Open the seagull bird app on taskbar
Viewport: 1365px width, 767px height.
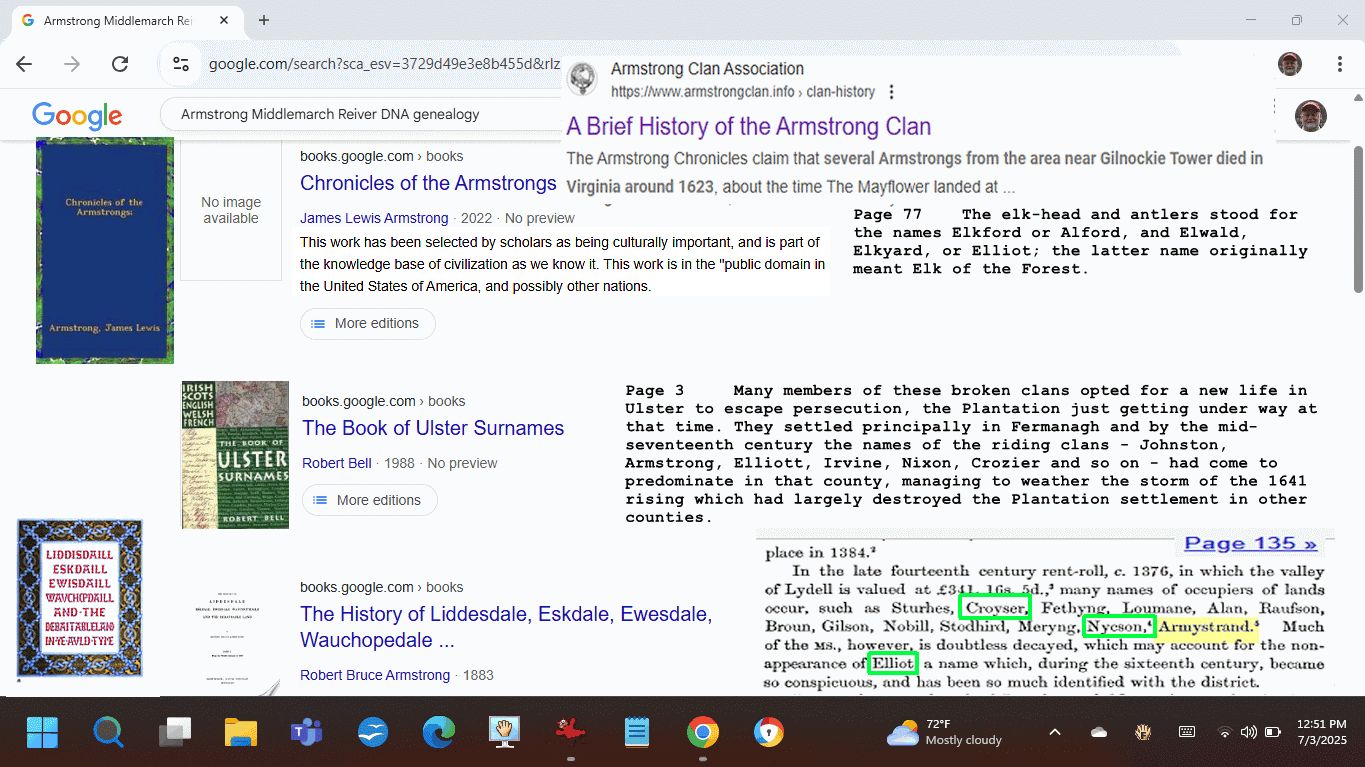click(x=373, y=733)
